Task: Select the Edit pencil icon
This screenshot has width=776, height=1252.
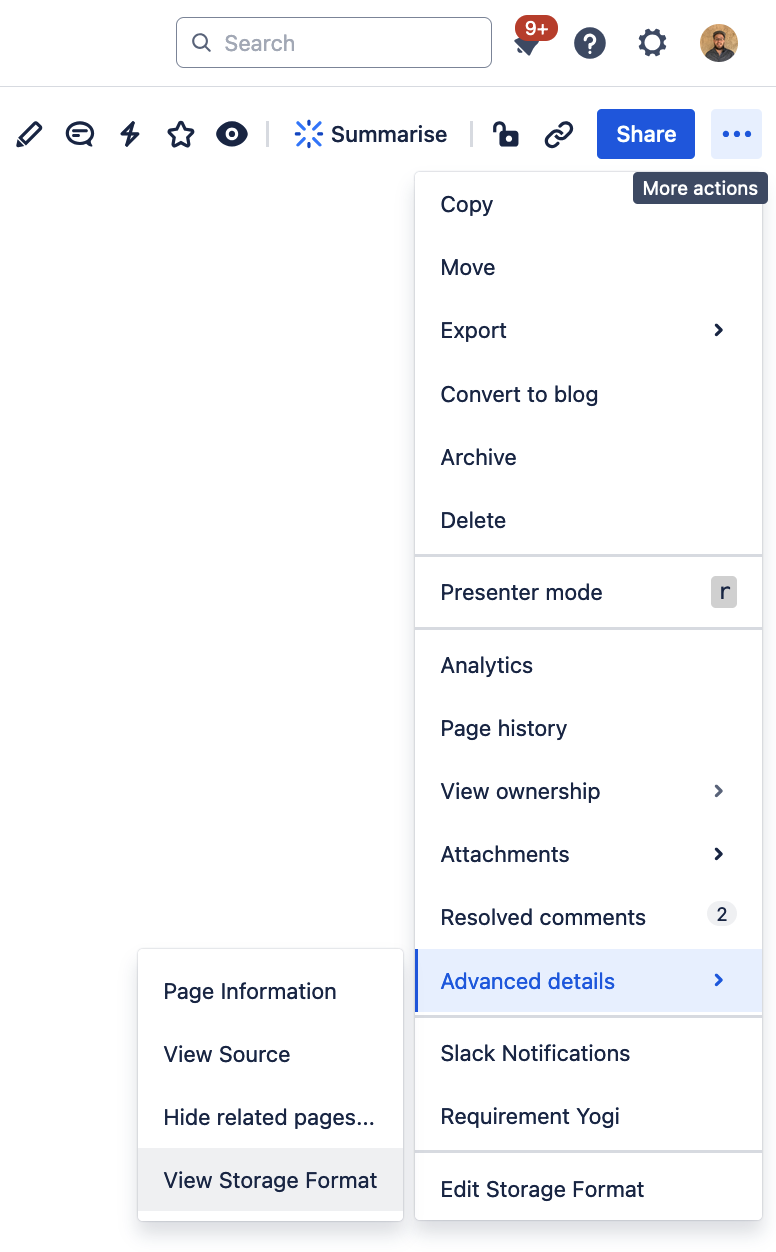Action: (29, 134)
